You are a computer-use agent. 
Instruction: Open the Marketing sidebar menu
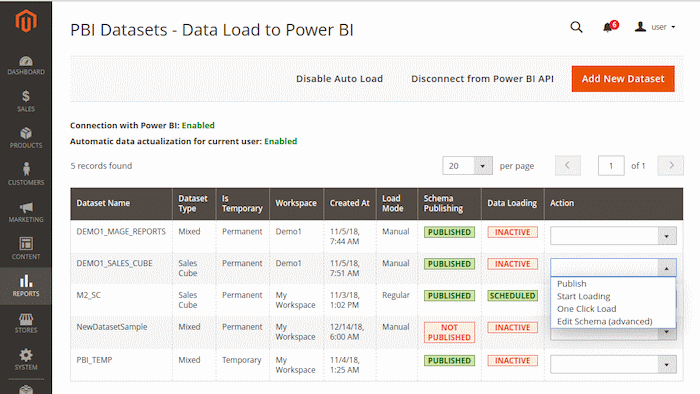click(26, 212)
